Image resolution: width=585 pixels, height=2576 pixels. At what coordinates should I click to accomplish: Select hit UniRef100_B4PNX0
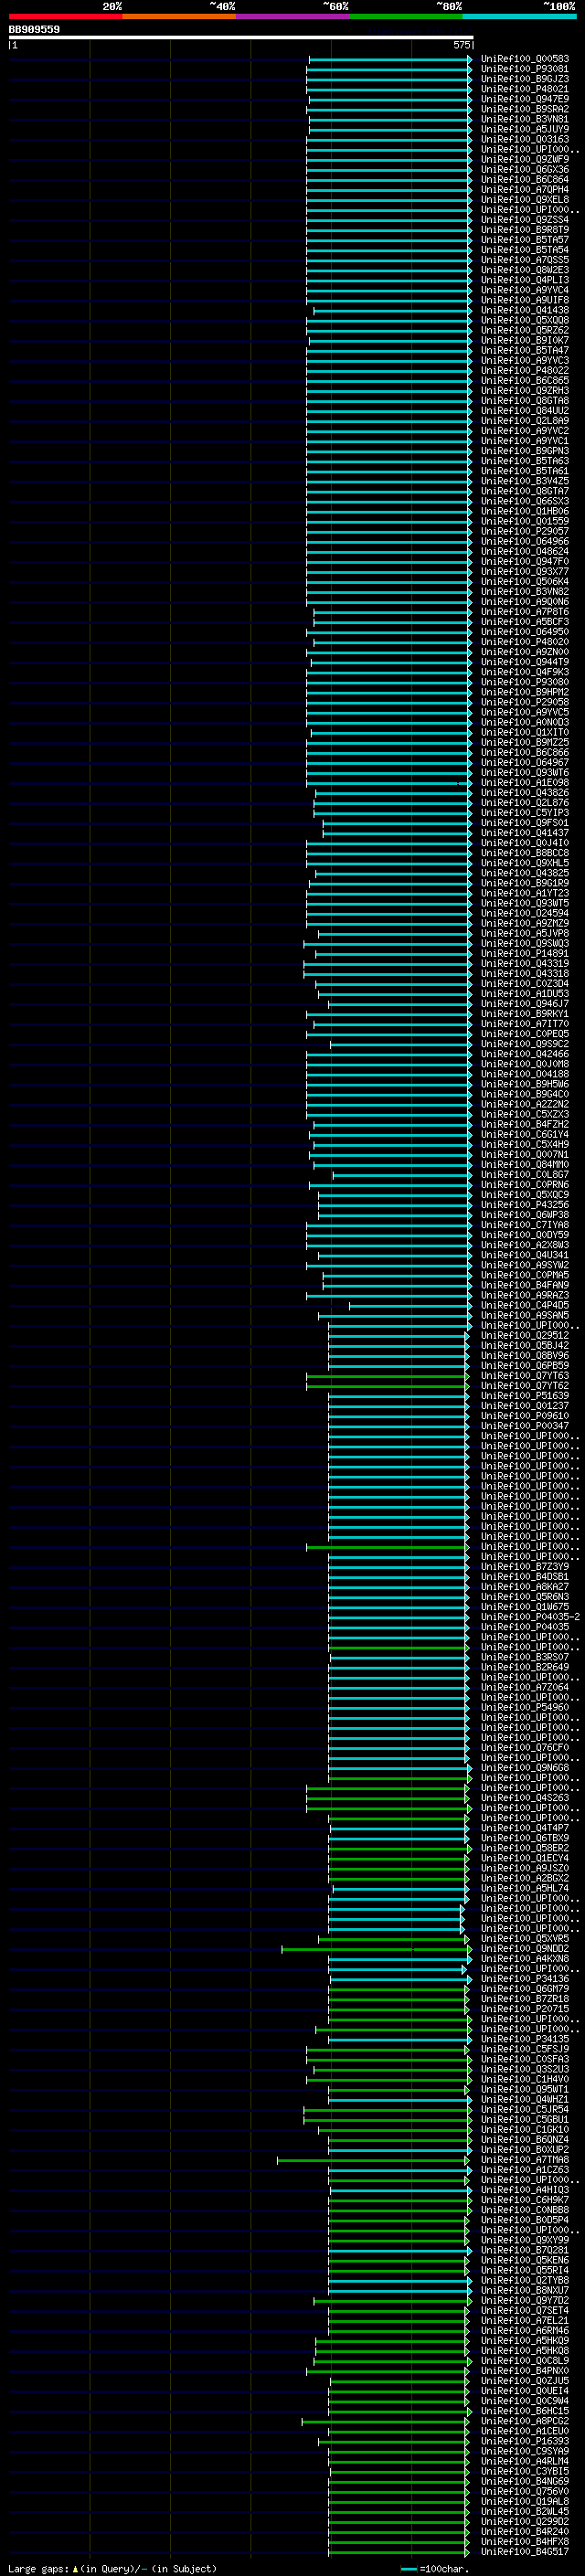tap(525, 2371)
